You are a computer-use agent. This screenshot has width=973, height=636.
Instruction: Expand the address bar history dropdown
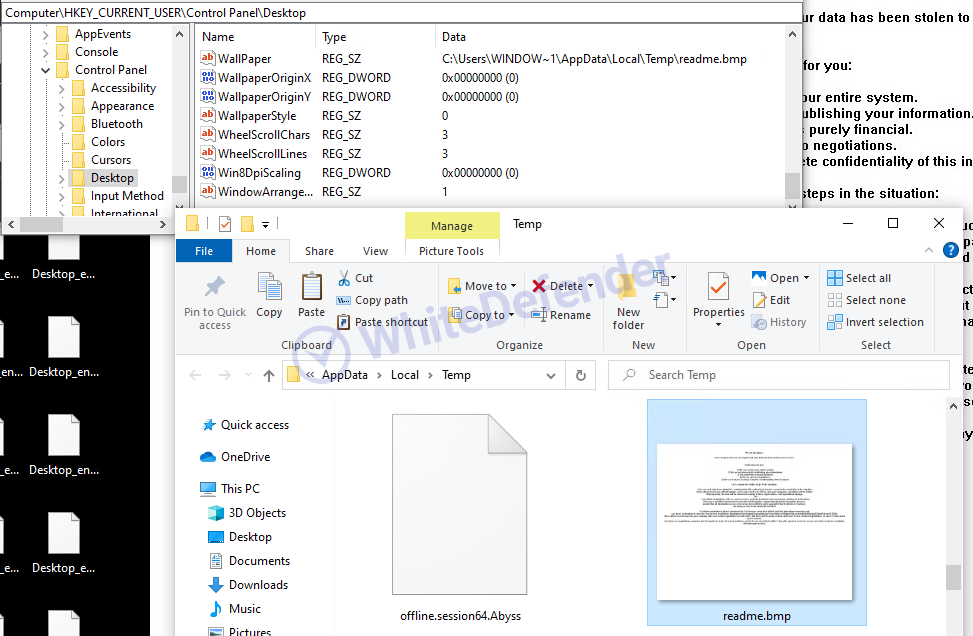click(x=550, y=375)
